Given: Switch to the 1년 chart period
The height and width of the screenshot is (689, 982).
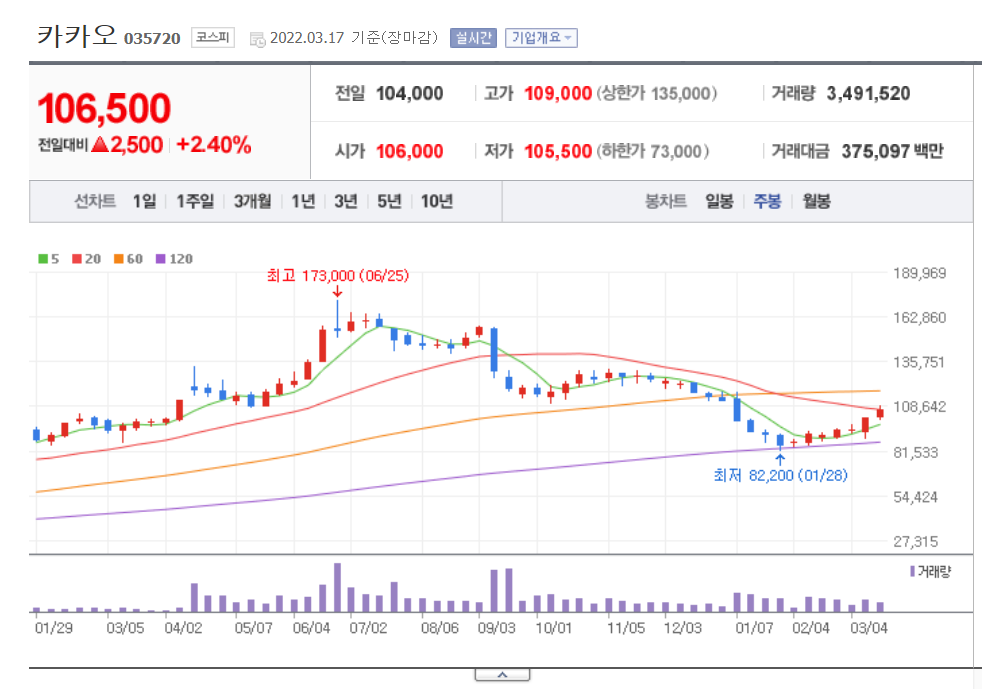Looking at the screenshot, I should tap(303, 201).
